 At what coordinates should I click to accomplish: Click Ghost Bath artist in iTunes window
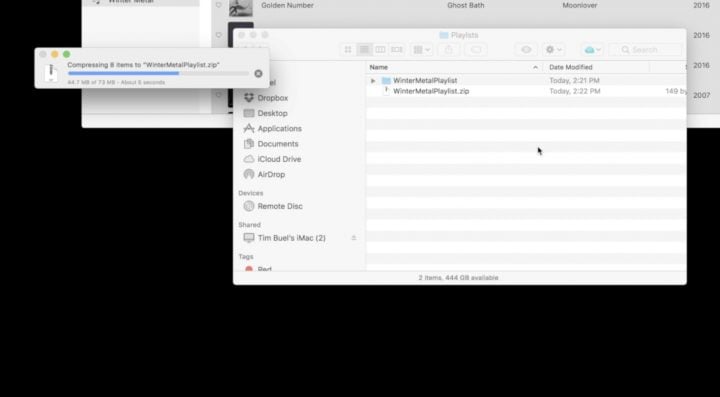[x=466, y=6]
